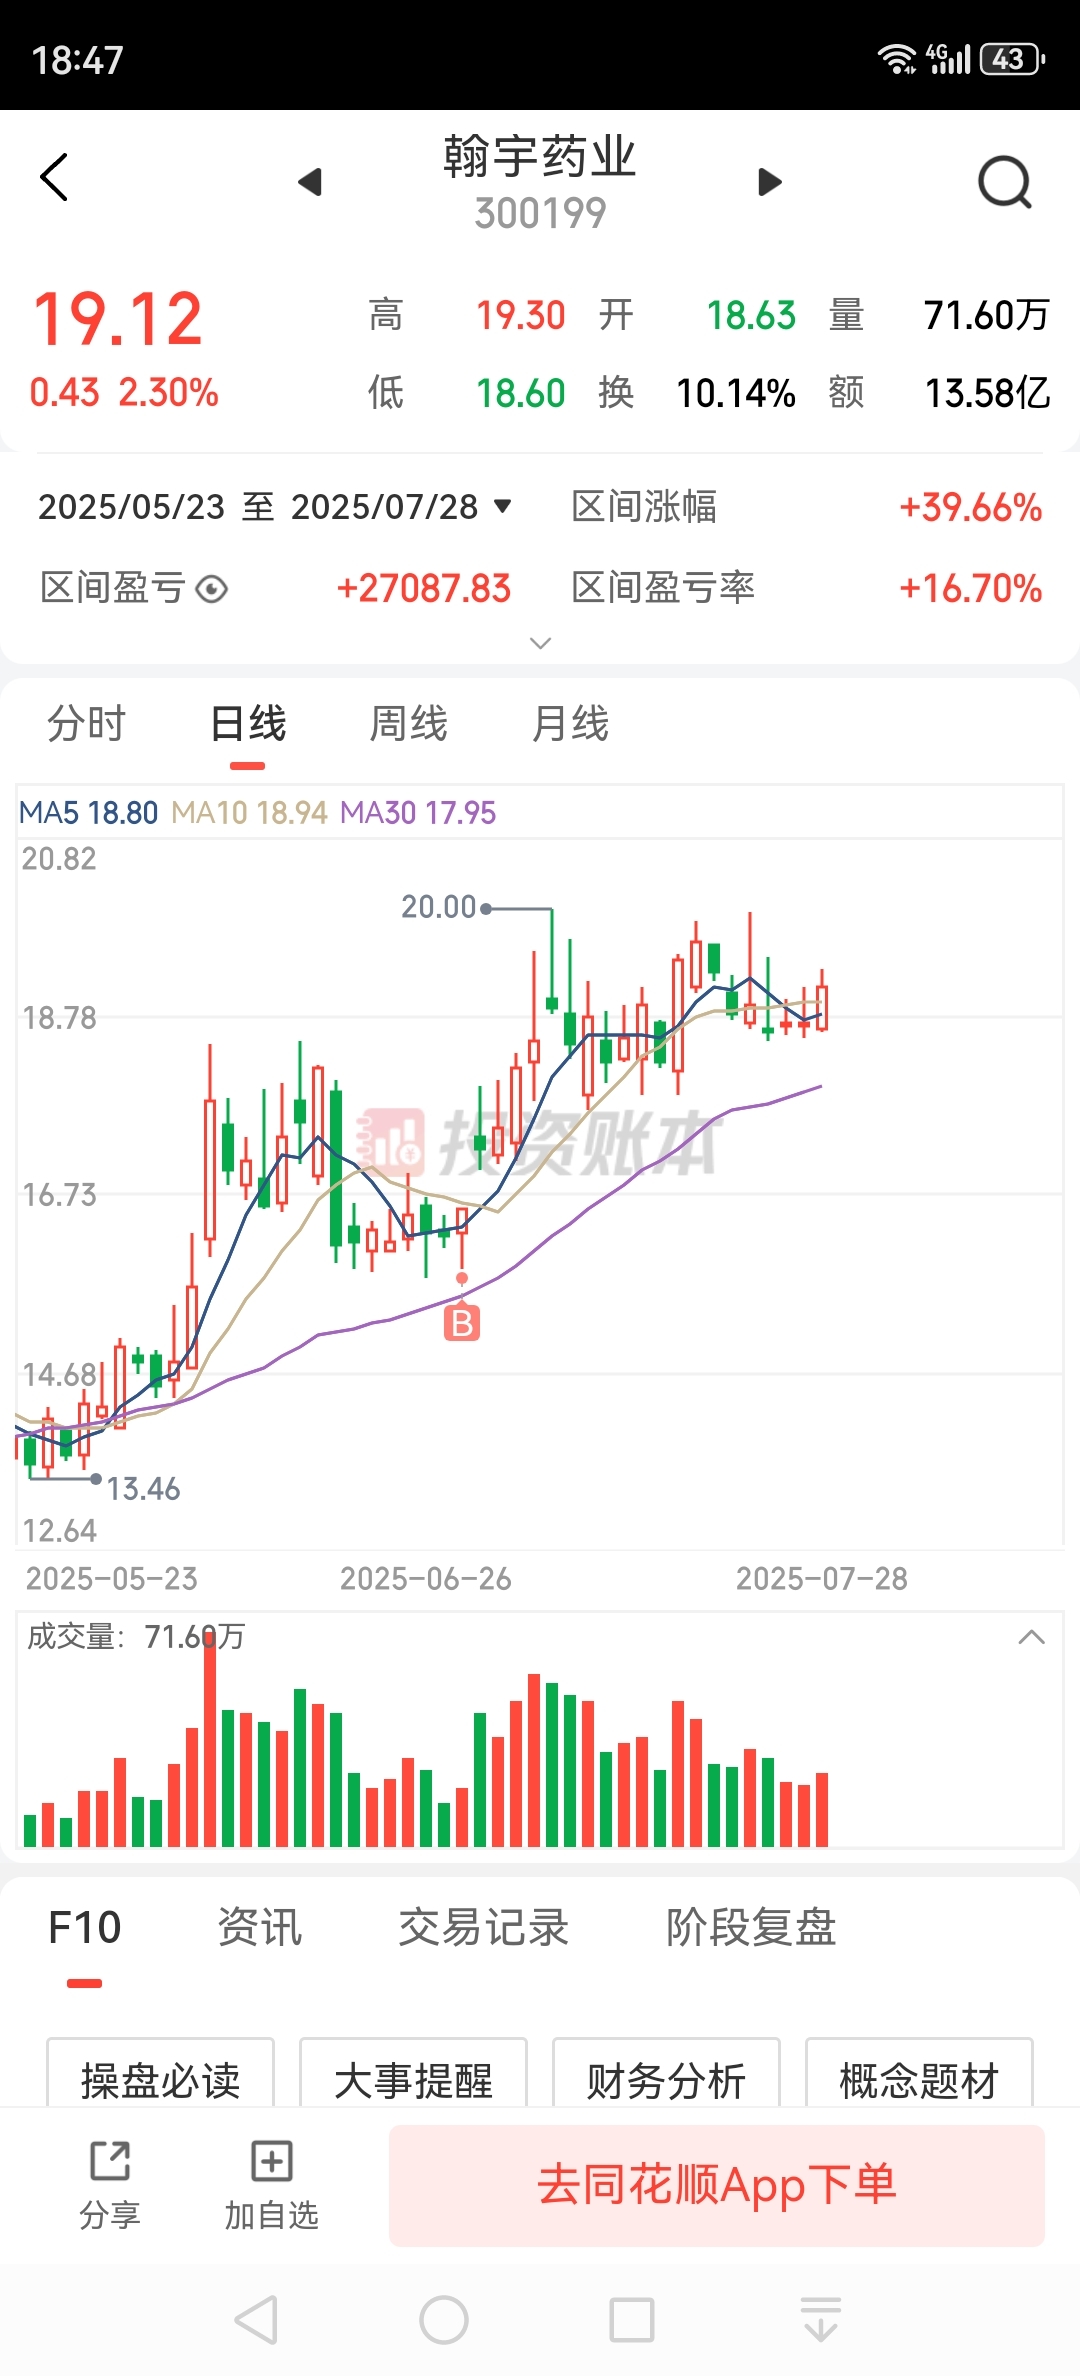Toggle the eye icon beside 区间盈亏

(211, 589)
